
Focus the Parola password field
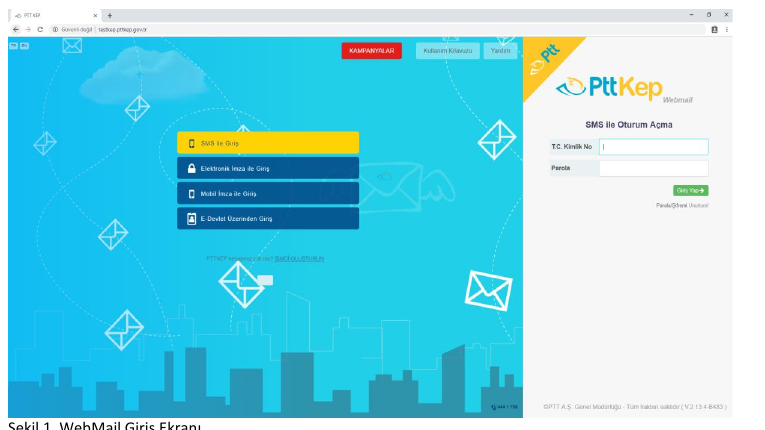[654, 168]
